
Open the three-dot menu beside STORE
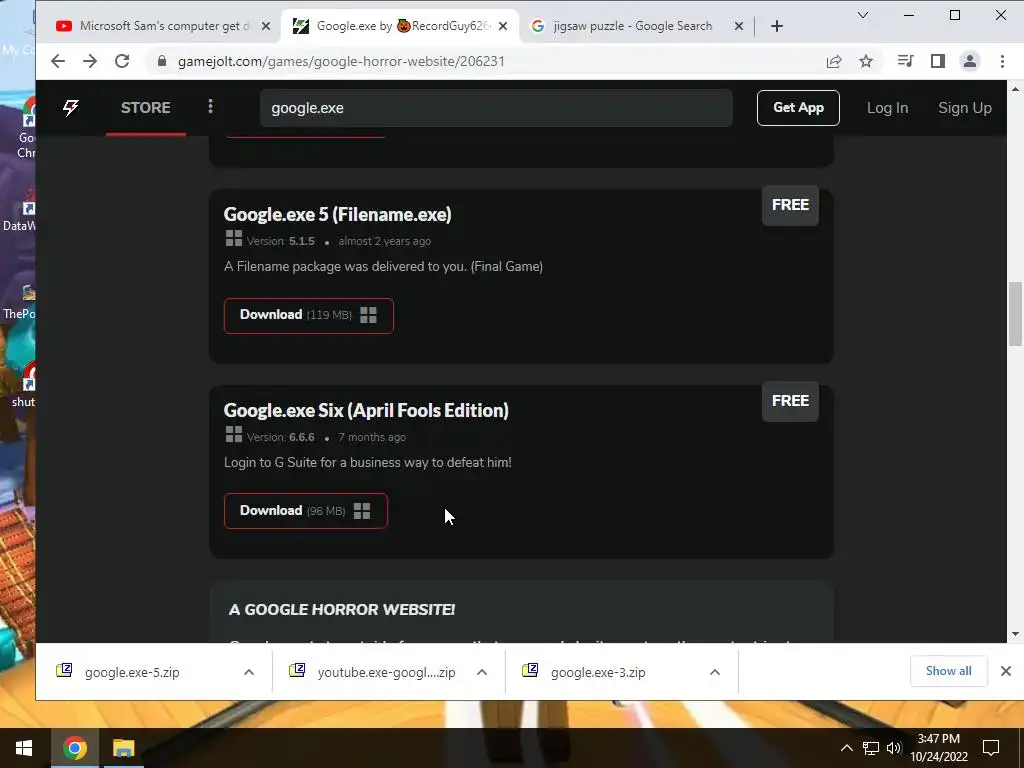210,106
